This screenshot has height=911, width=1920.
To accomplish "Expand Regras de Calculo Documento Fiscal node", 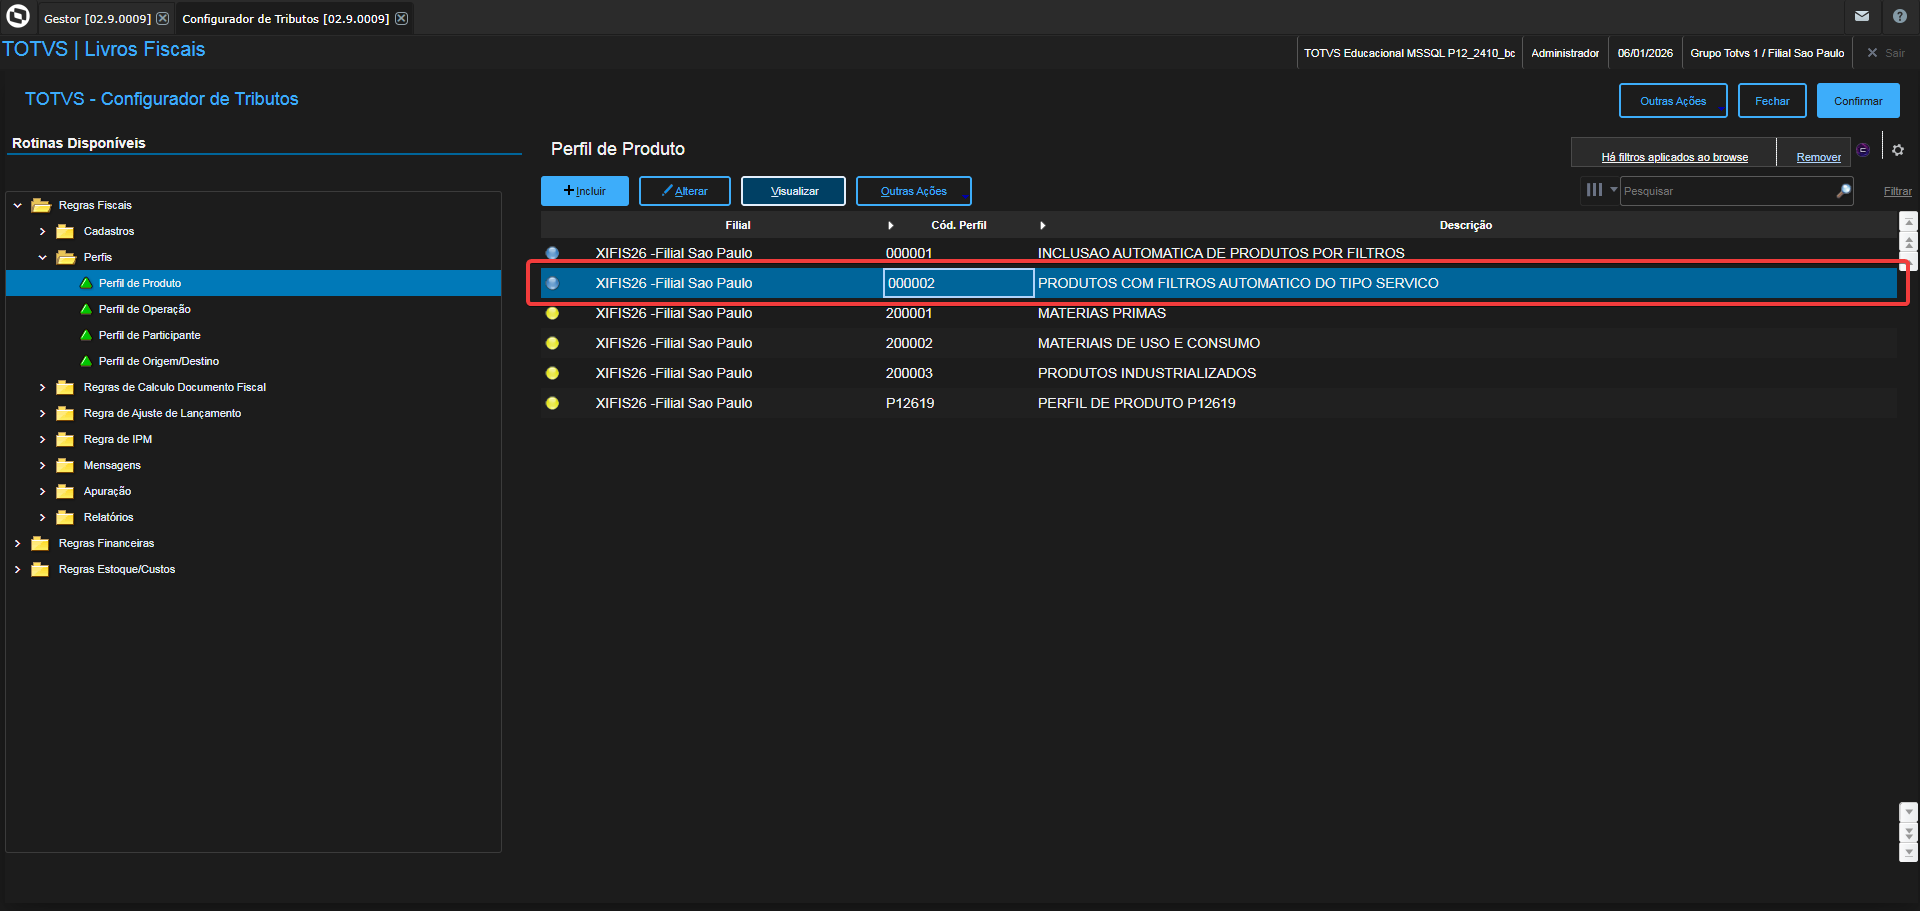I will click(x=42, y=387).
